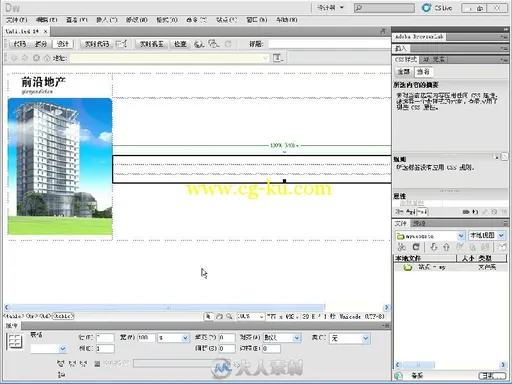Screen dimensions: 512x384
Task: Click home icon in navigation bar
Action: coord(47,58)
